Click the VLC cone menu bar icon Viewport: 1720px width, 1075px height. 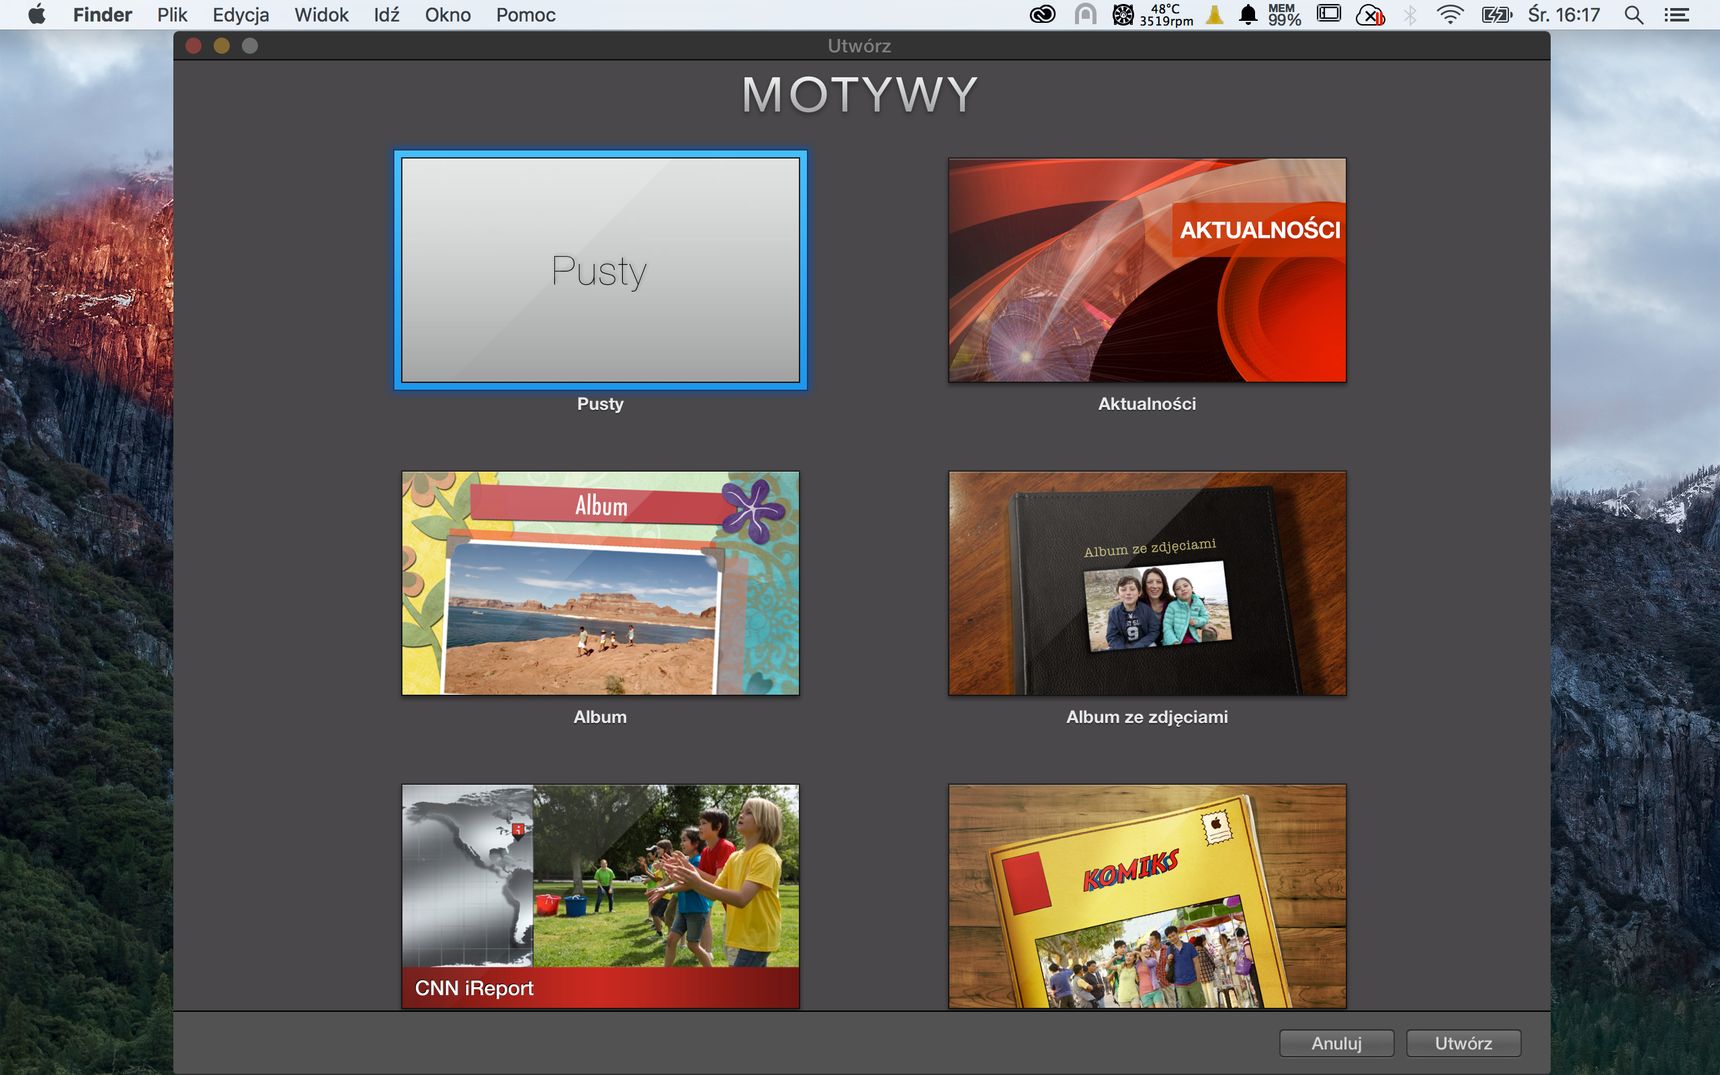click(x=1215, y=15)
